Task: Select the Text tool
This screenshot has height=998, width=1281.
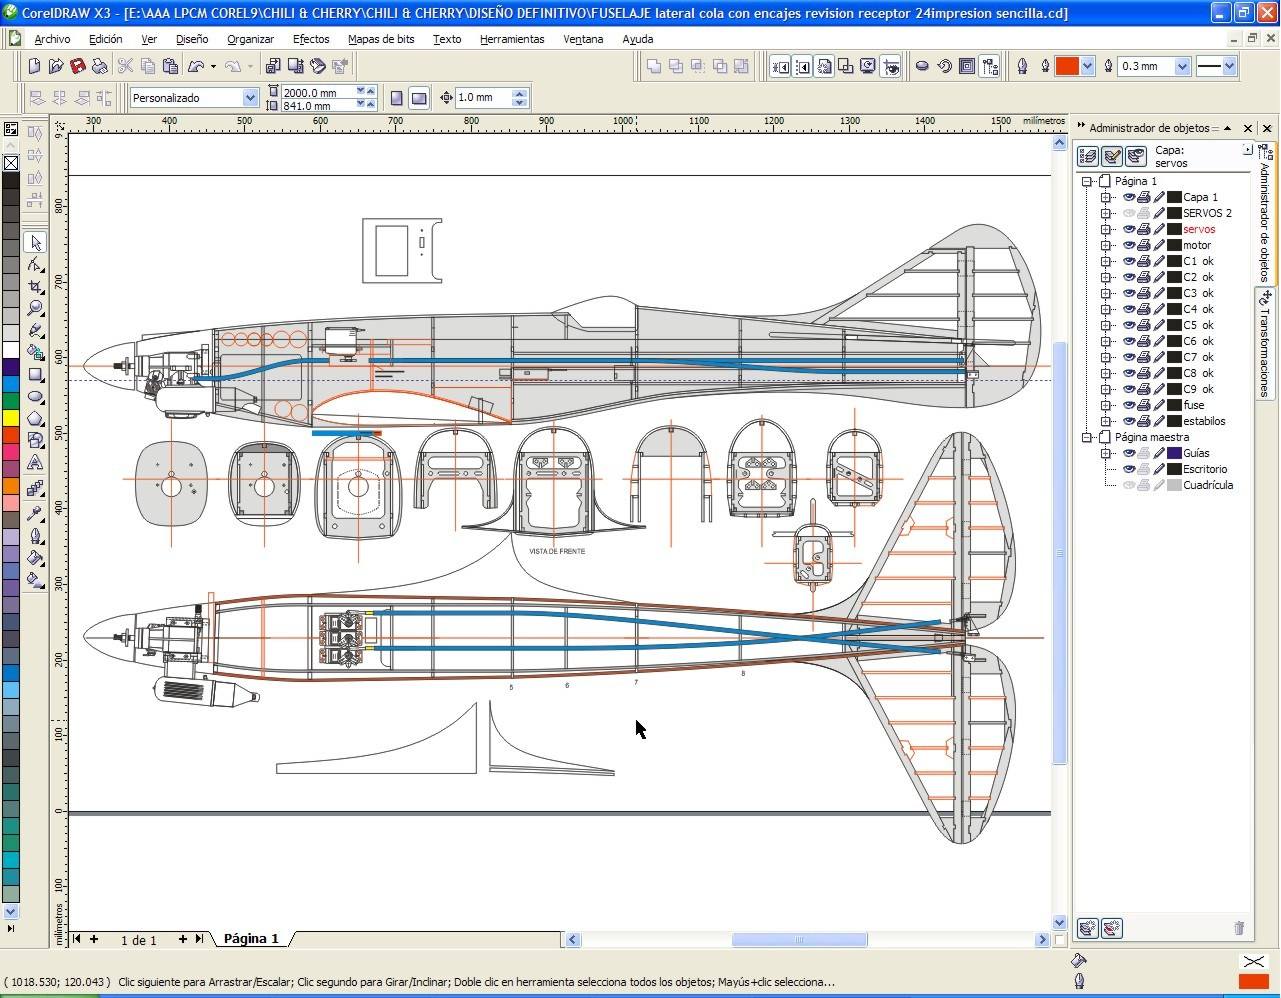Action: [x=36, y=462]
